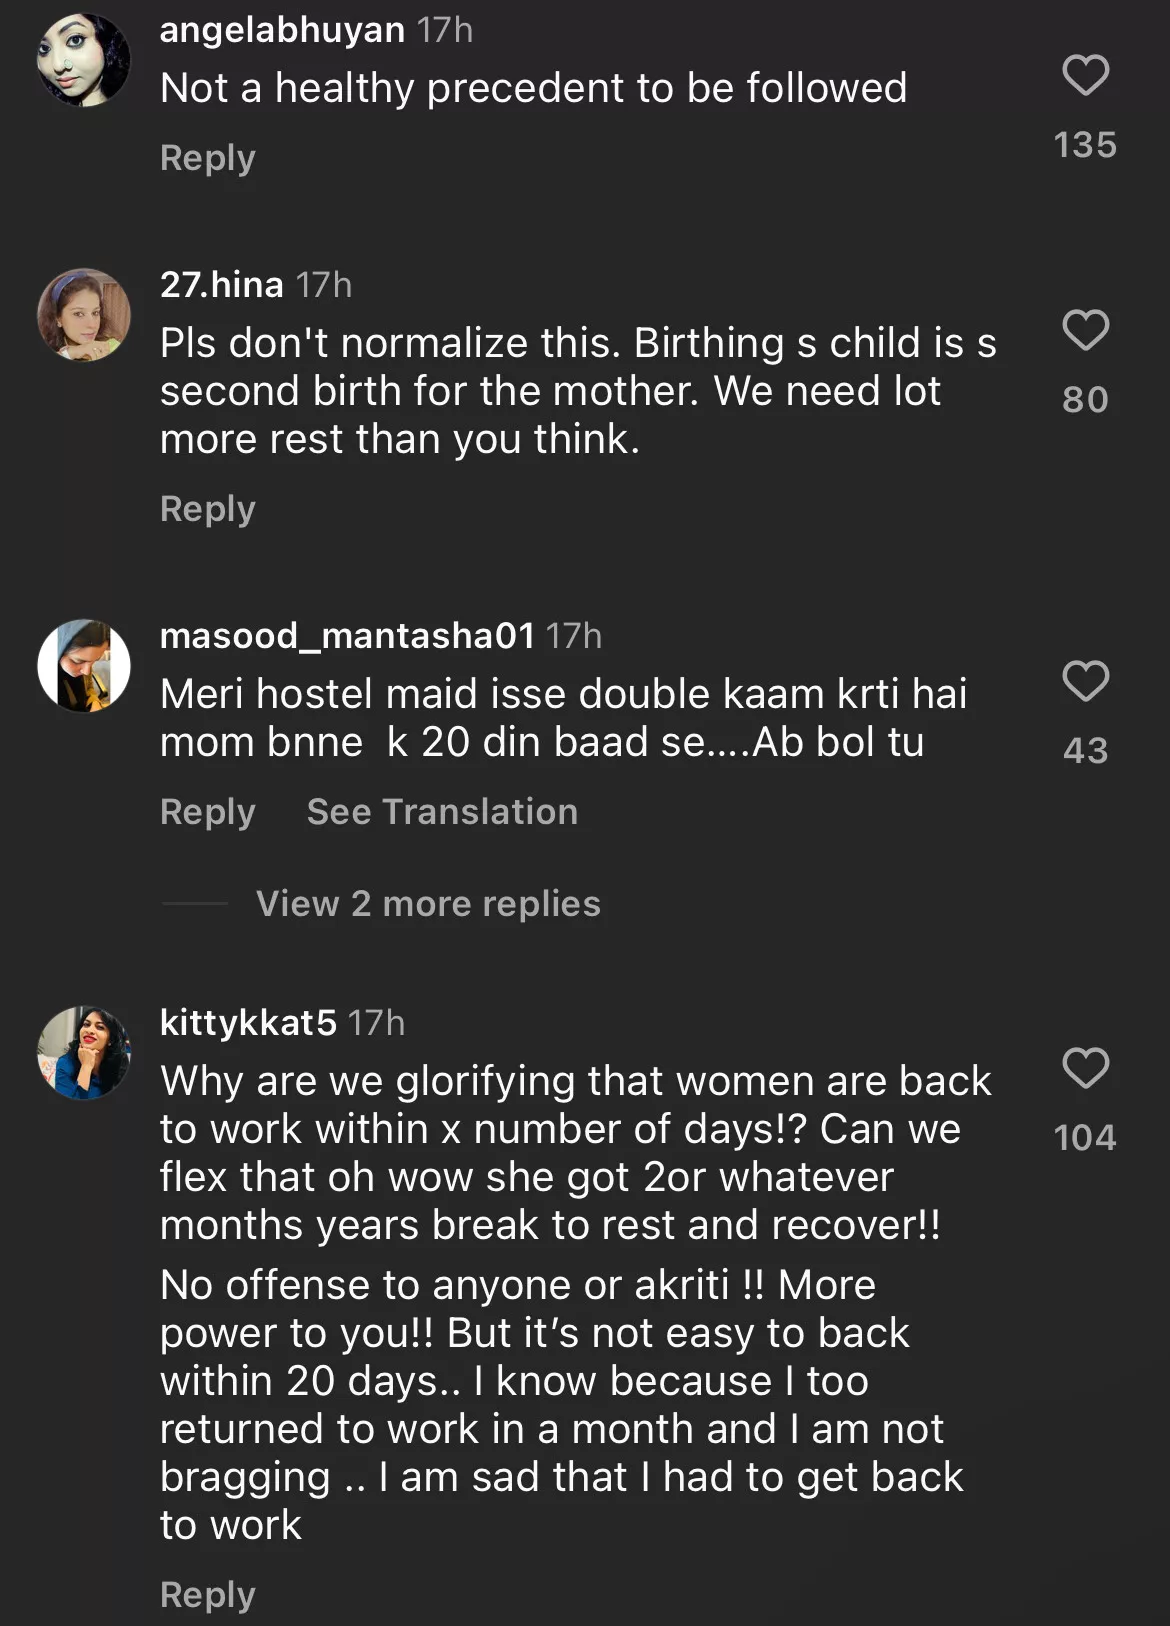Open the 27.hina username link

click(x=222, y=285)
